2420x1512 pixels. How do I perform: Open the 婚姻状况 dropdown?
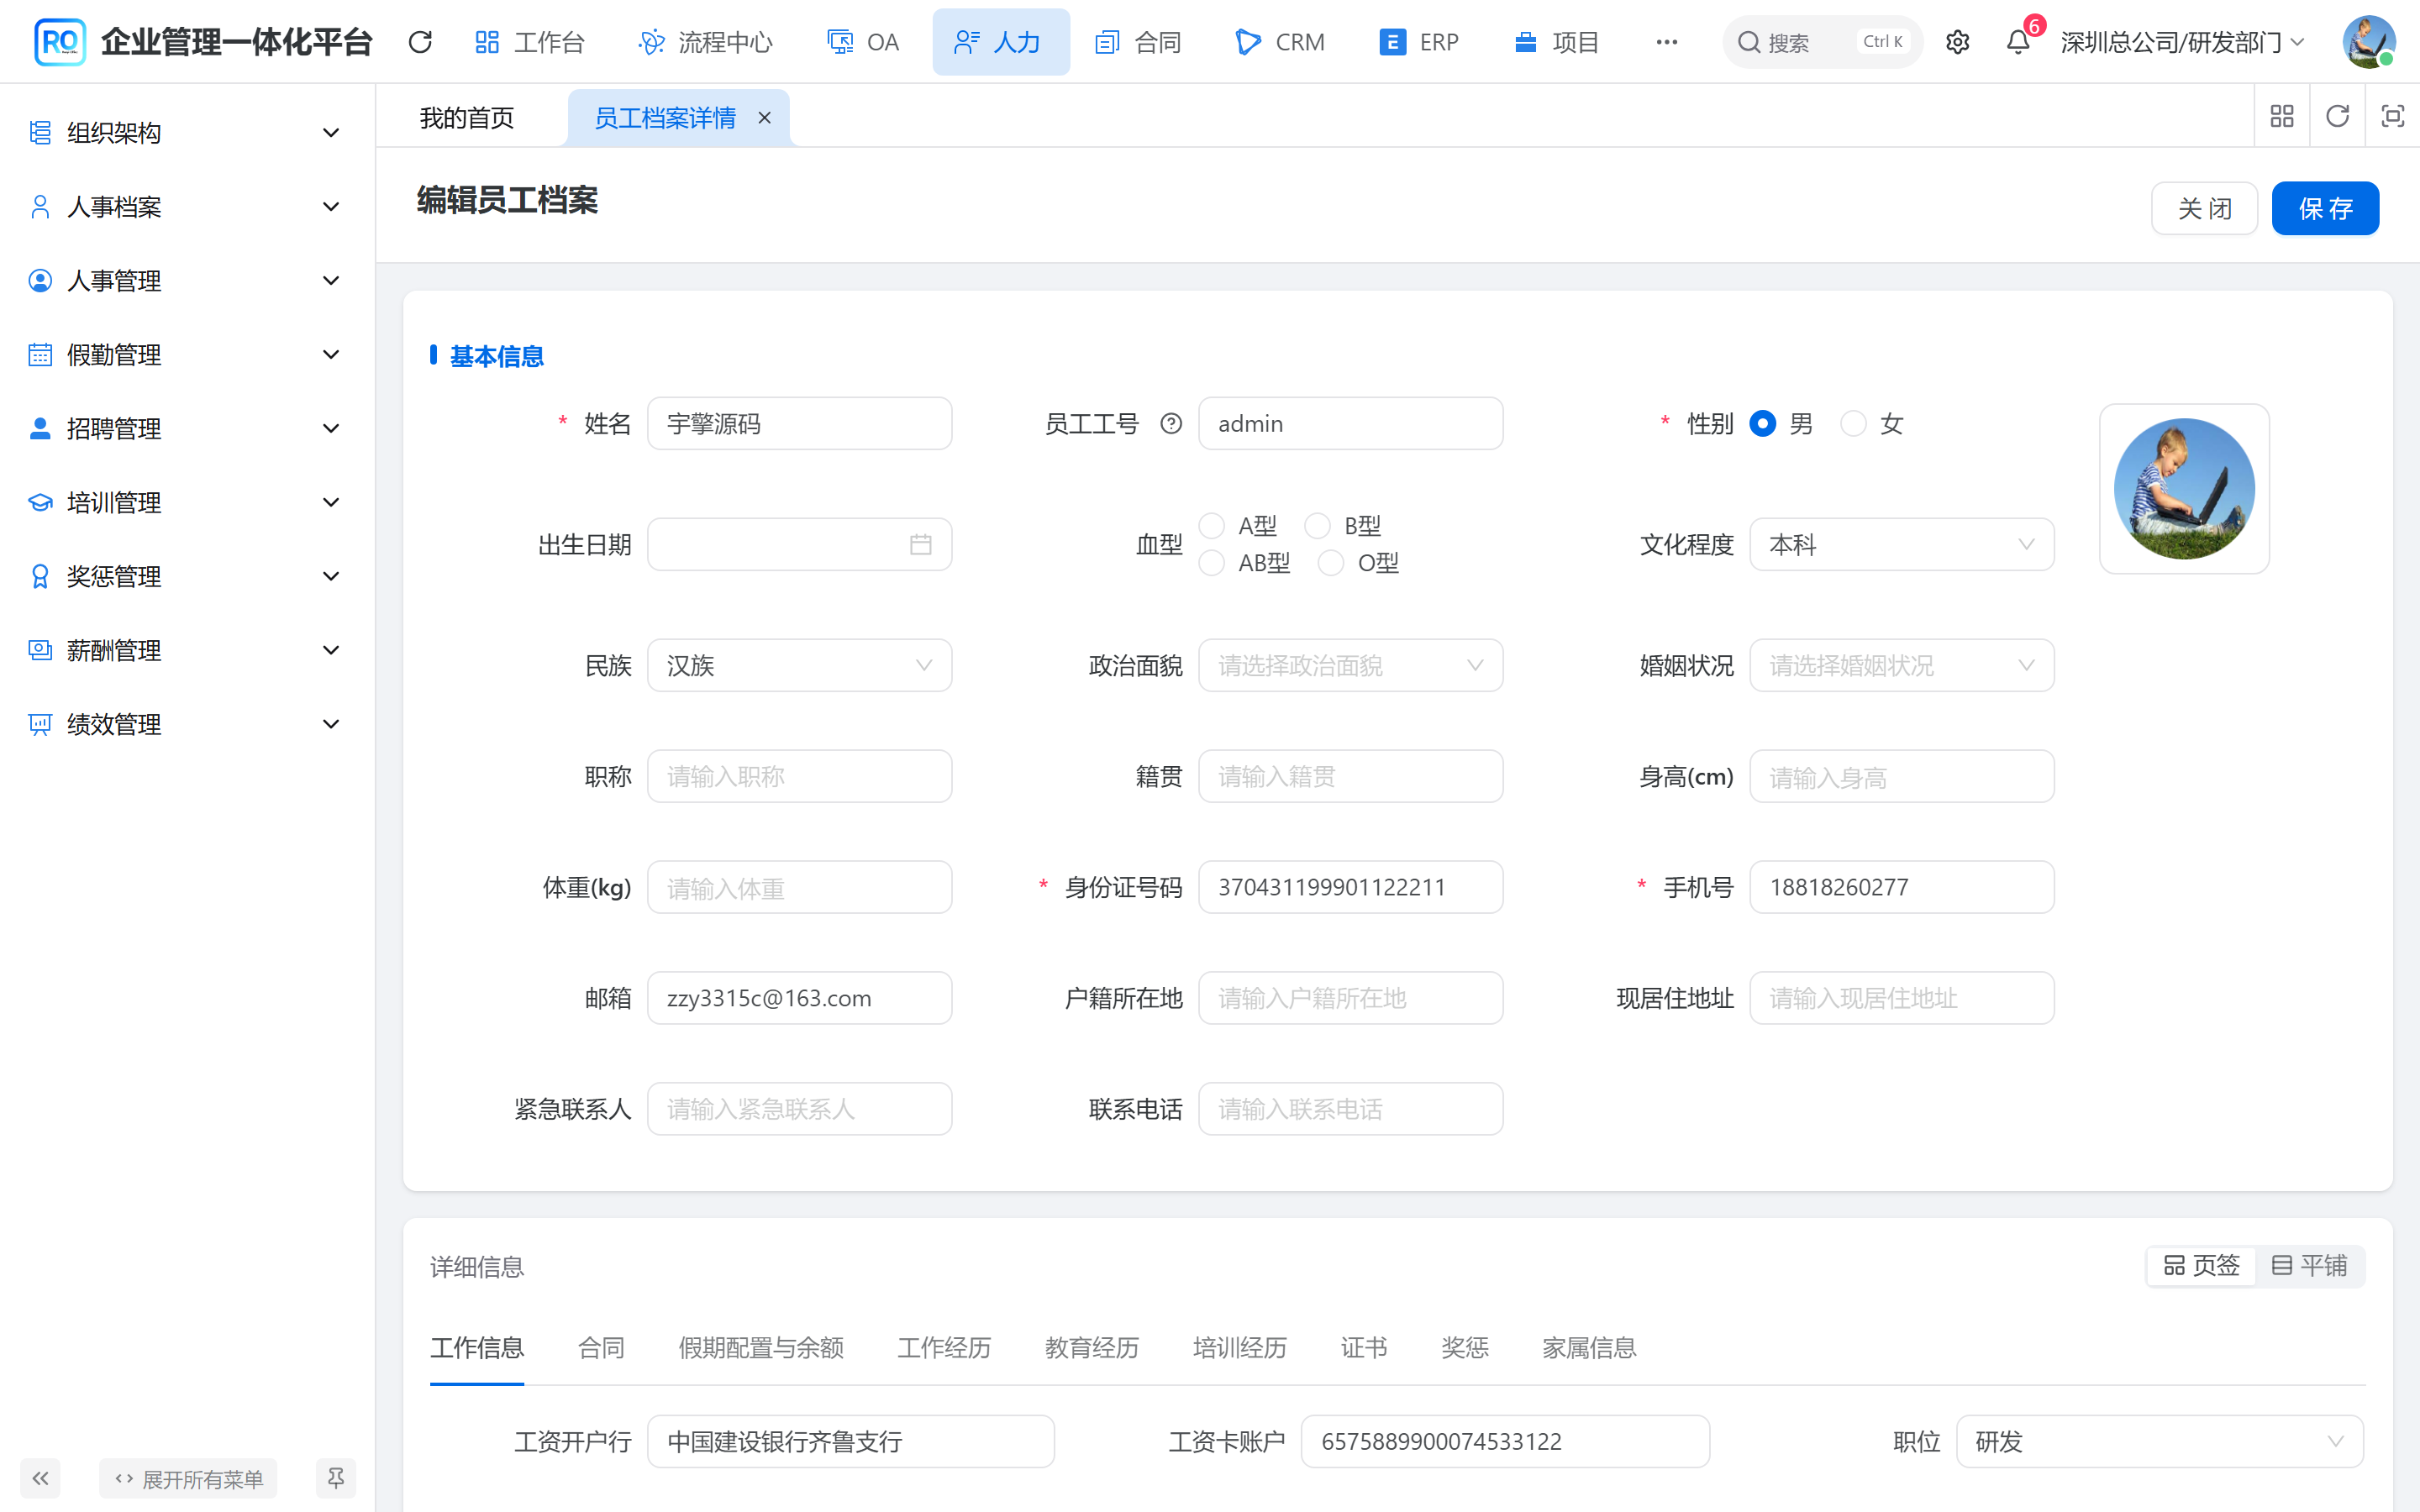(x=1901, y=665)
